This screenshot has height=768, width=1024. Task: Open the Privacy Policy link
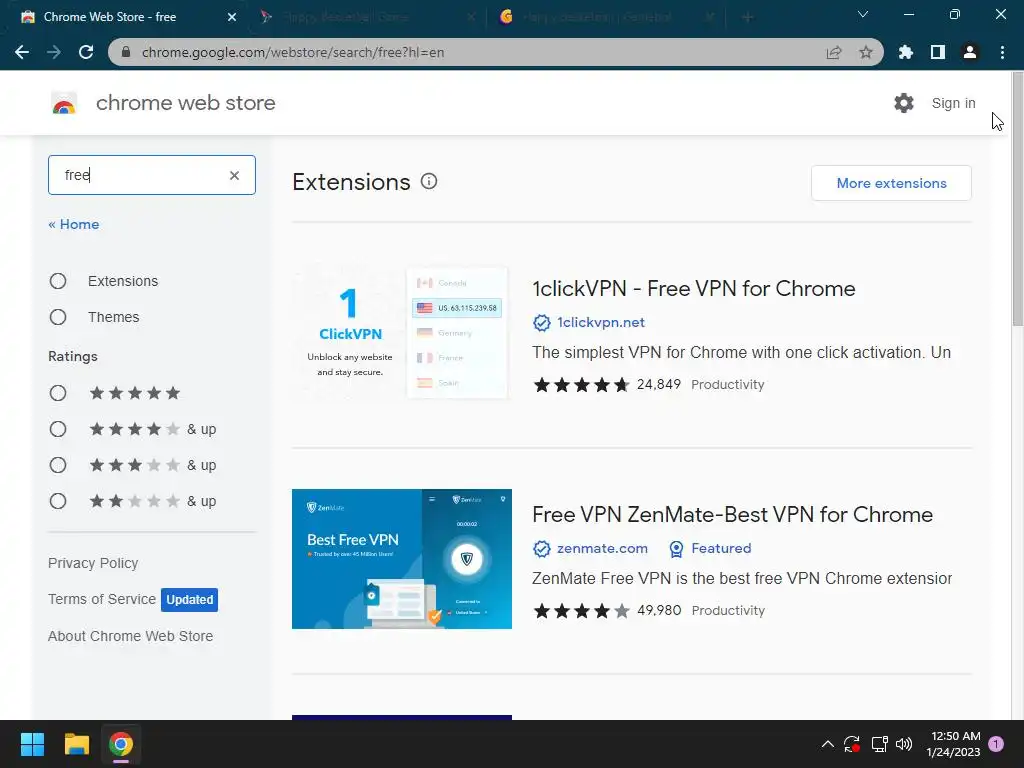[x=93, y=564]
